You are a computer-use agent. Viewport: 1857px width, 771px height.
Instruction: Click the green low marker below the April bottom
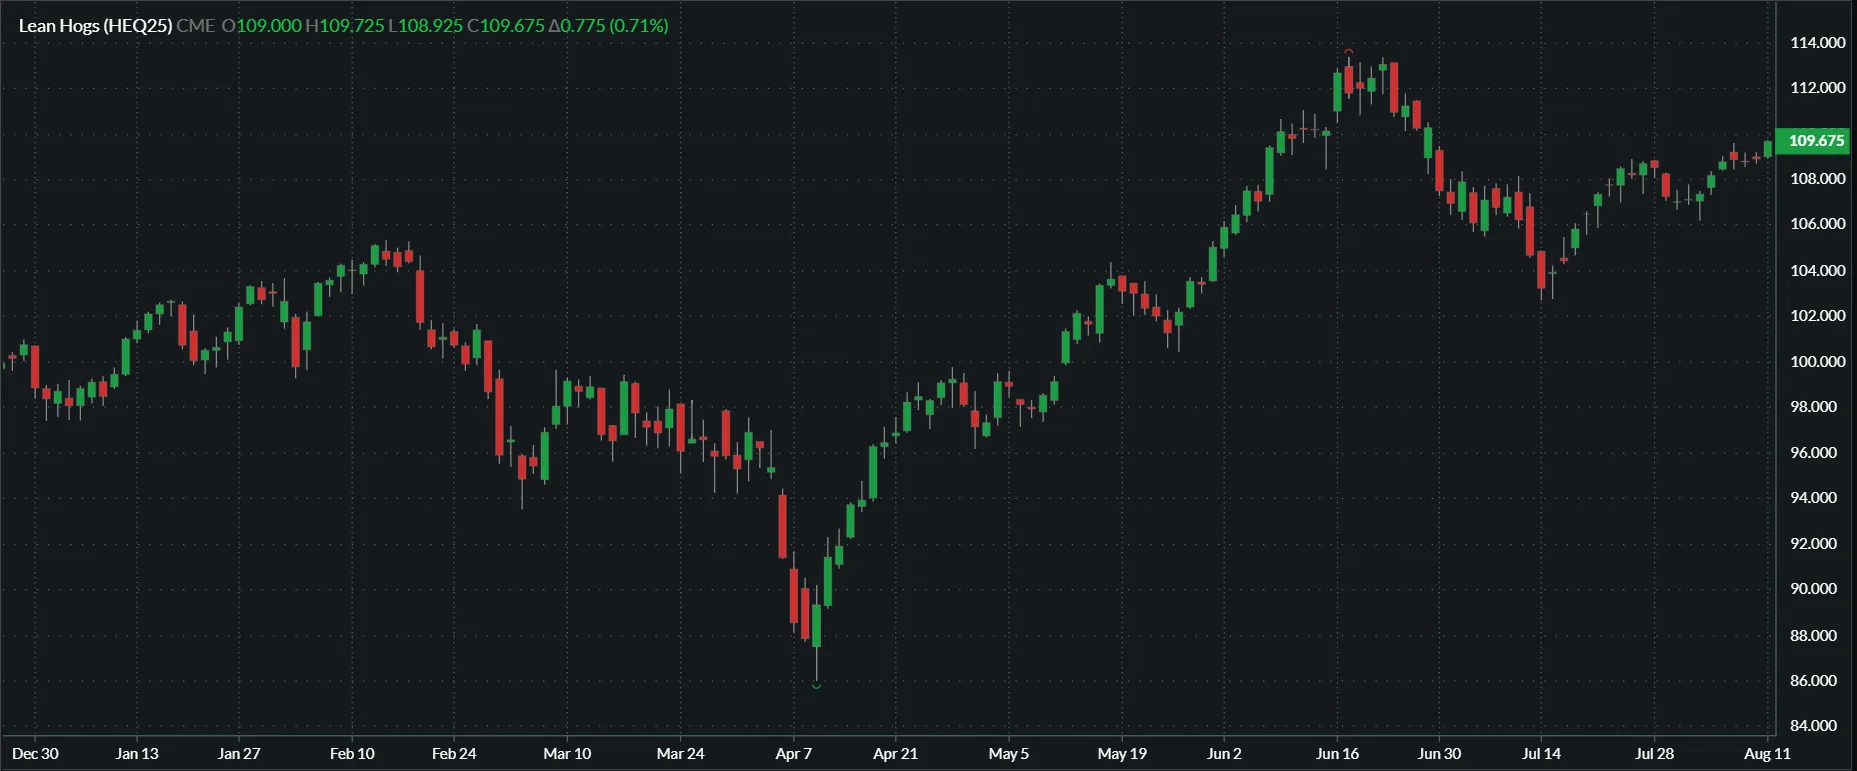coord(817,686)
